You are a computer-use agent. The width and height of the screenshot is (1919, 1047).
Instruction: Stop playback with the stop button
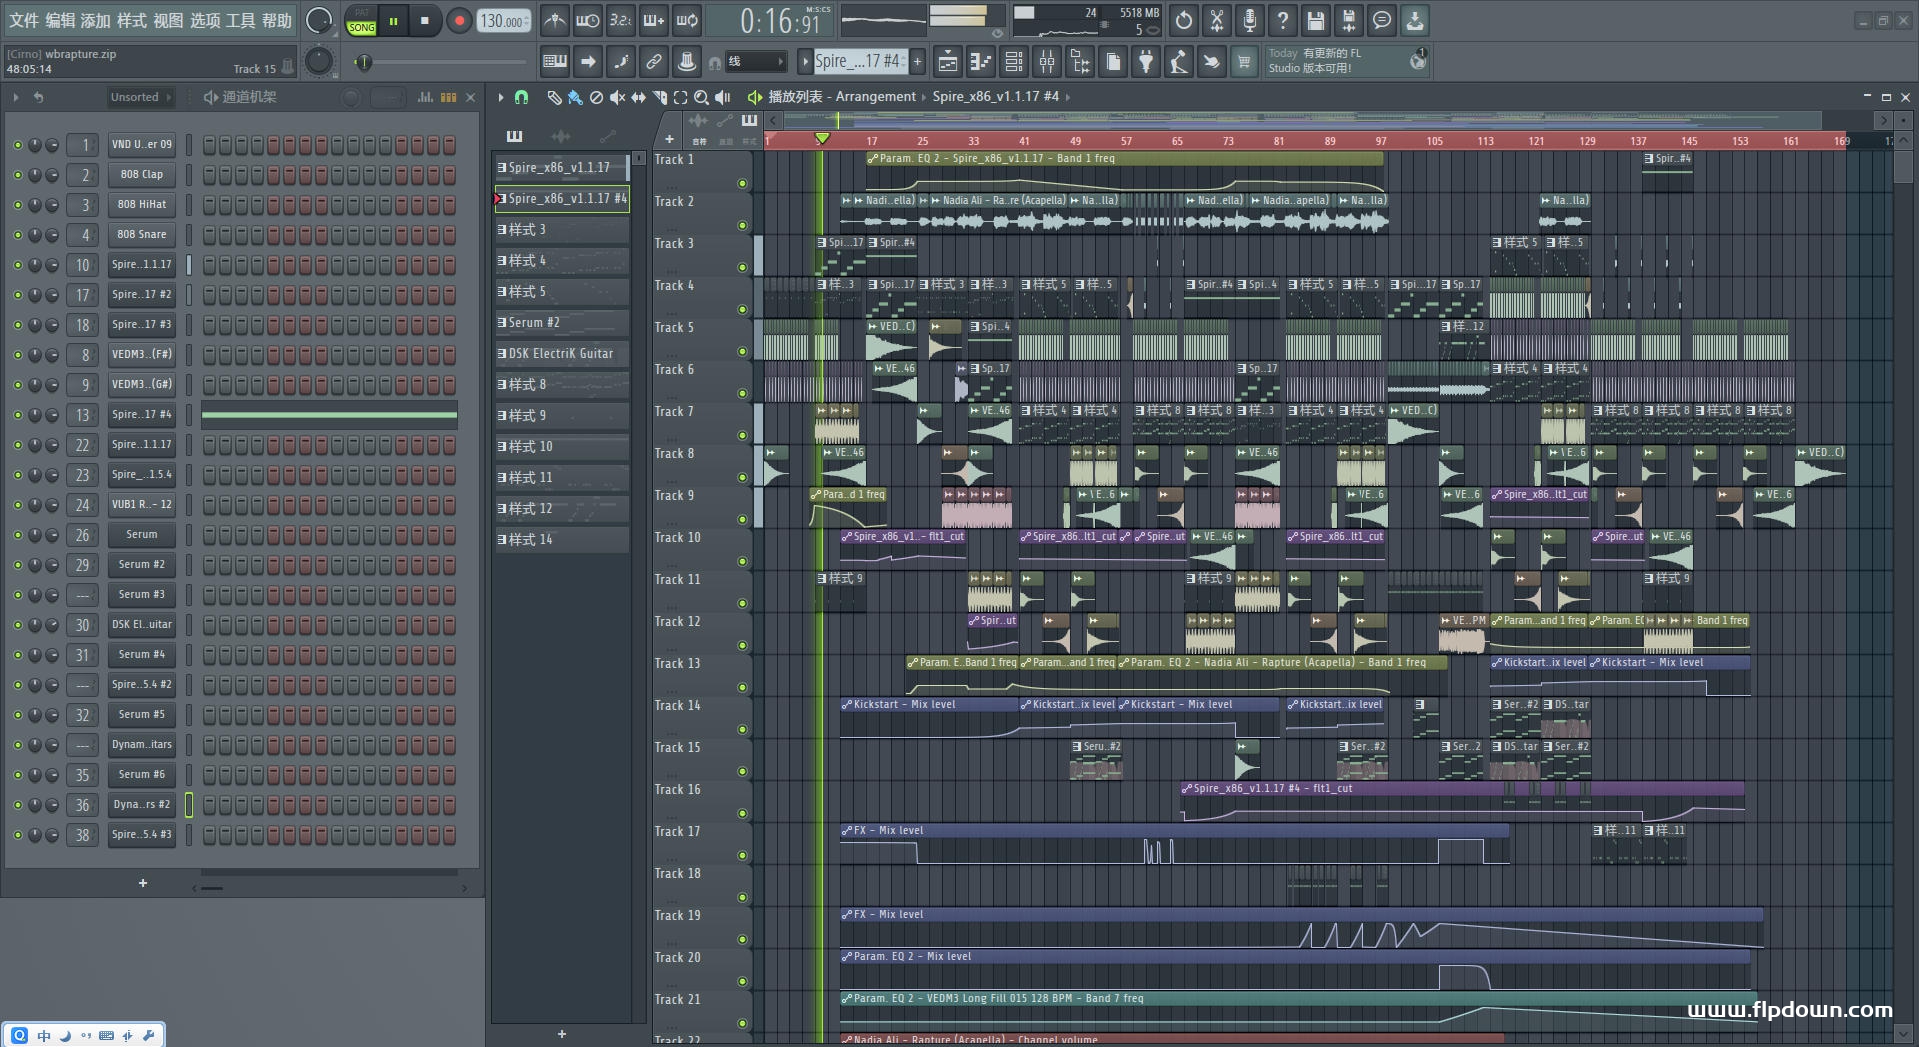424,21
